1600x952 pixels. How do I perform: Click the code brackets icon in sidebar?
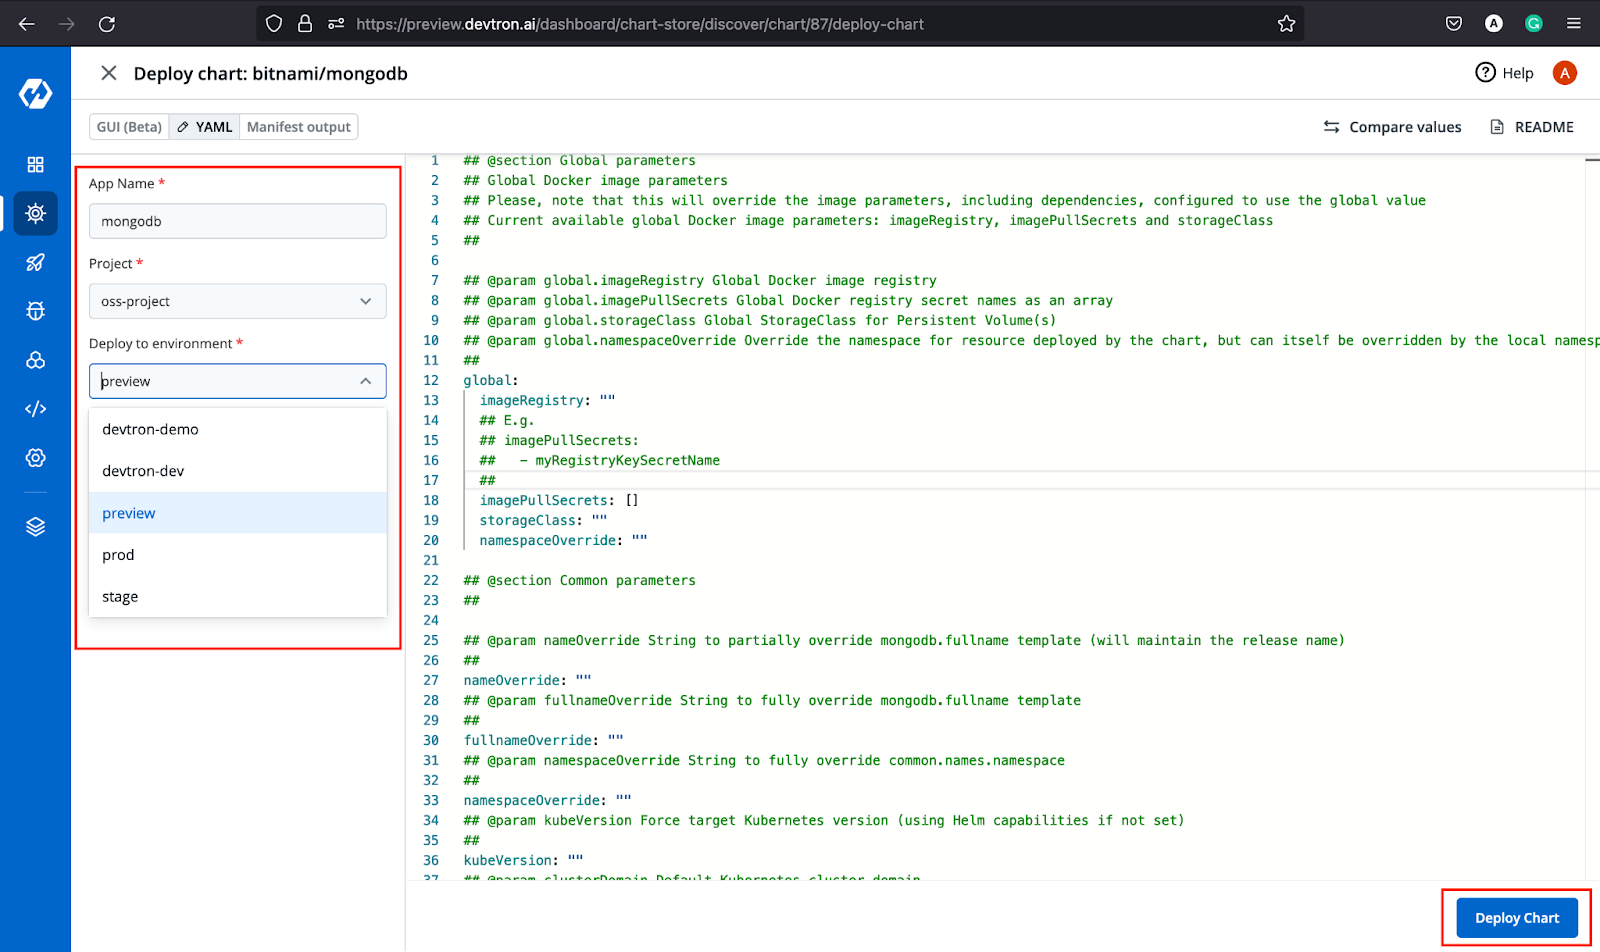[35, 409]
